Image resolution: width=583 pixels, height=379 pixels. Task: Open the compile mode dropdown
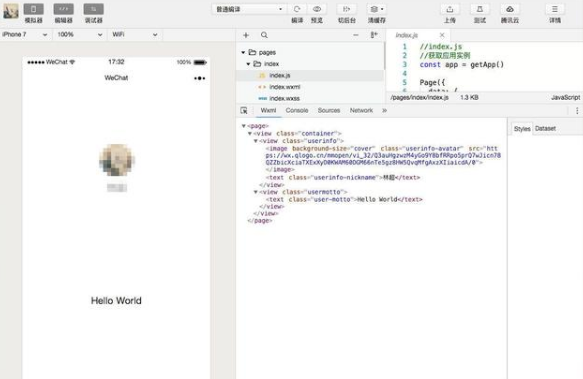click(x=249, y=9)
